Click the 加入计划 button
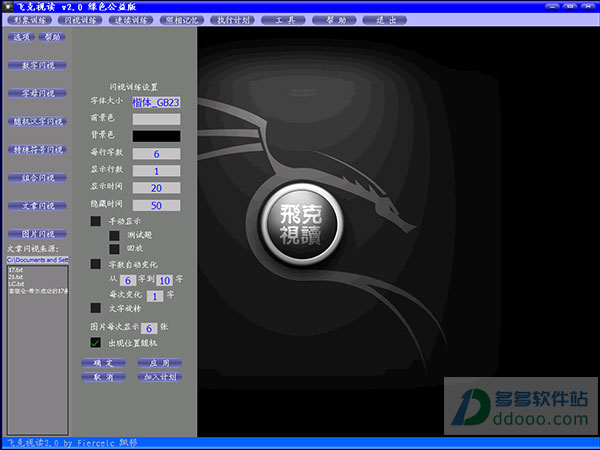Screen dimensions: 600x450 click(160, 377)
